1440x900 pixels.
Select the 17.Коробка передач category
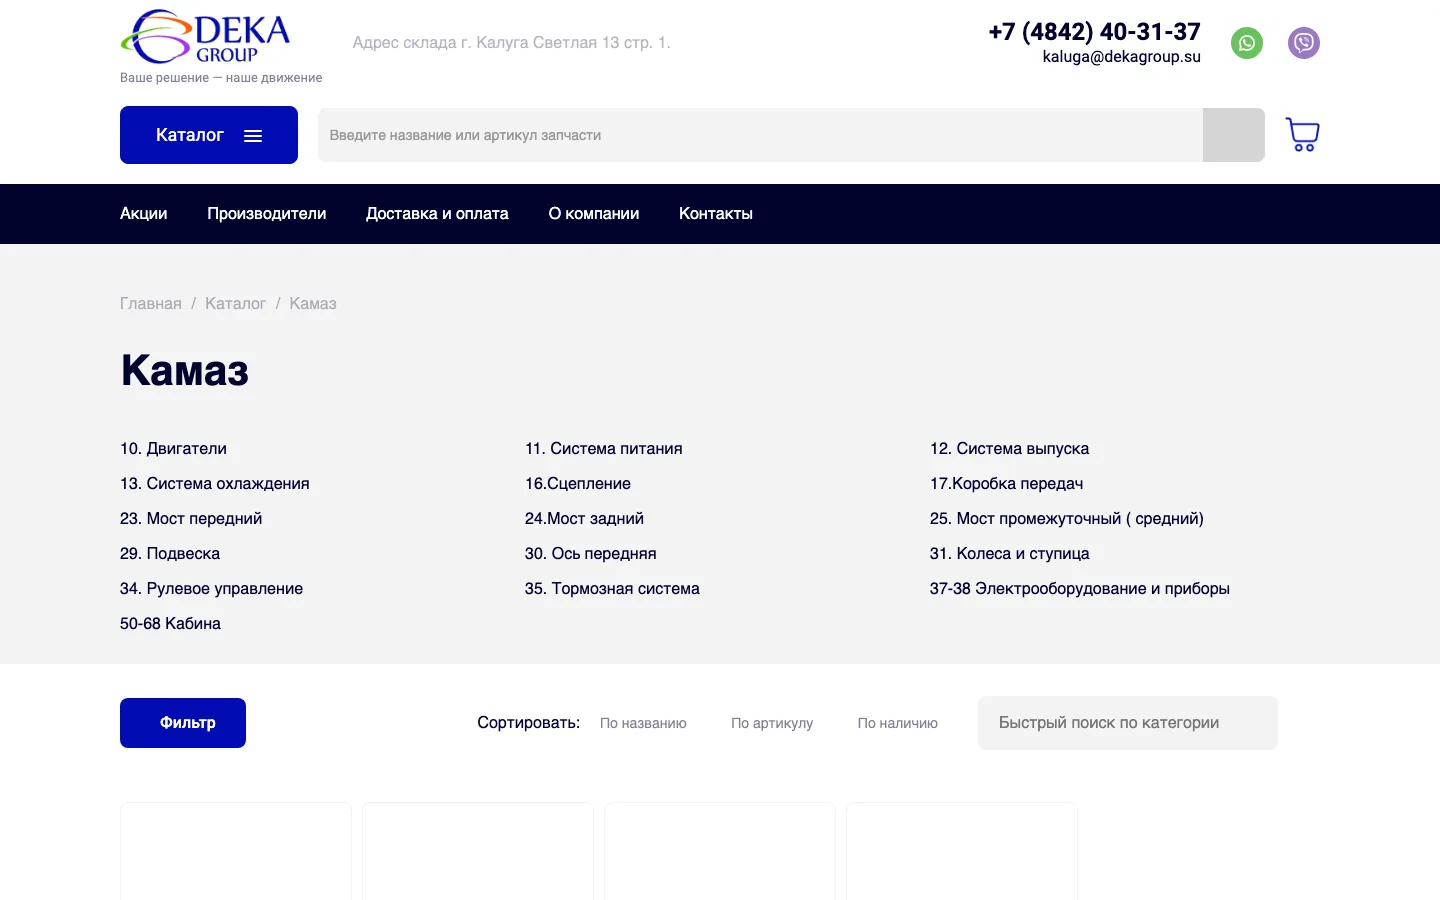(x=1006, y=484)
